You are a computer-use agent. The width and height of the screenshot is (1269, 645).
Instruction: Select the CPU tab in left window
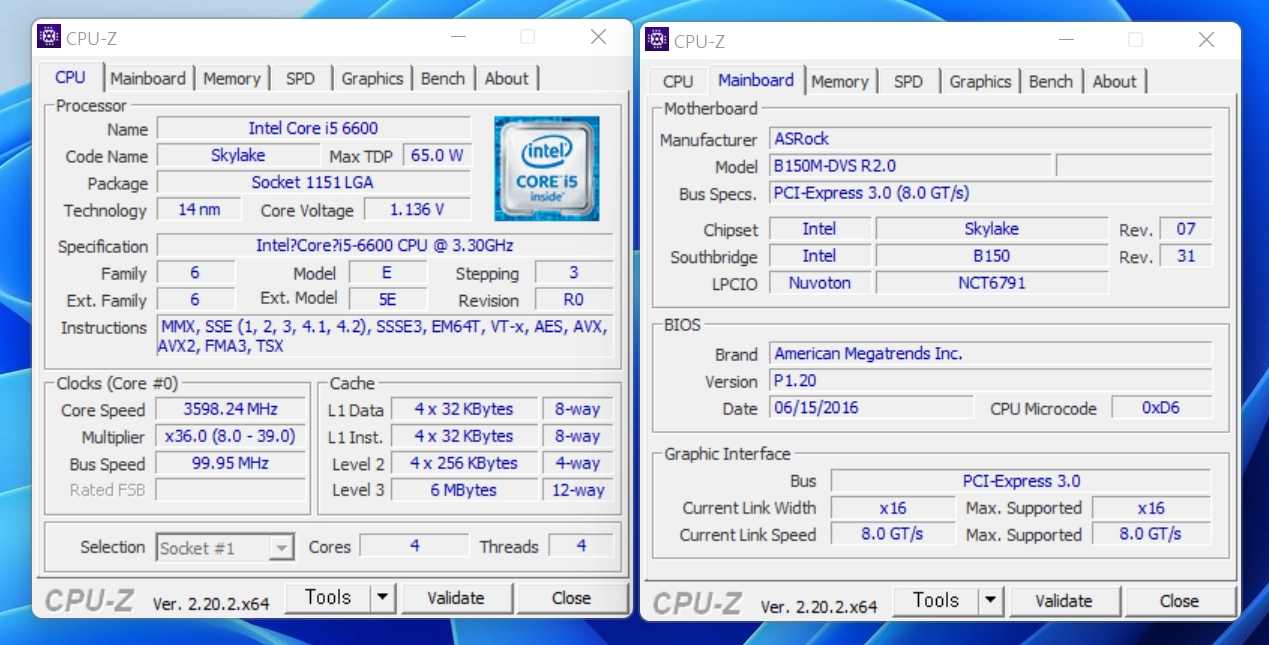(70, 77)
